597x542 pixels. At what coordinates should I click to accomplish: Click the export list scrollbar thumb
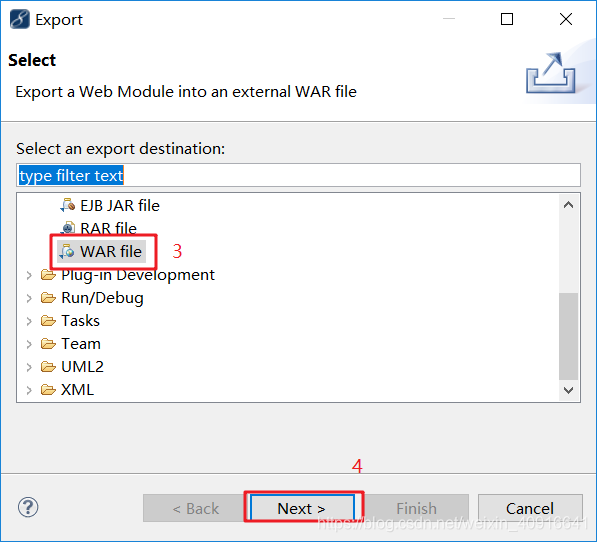569,336
